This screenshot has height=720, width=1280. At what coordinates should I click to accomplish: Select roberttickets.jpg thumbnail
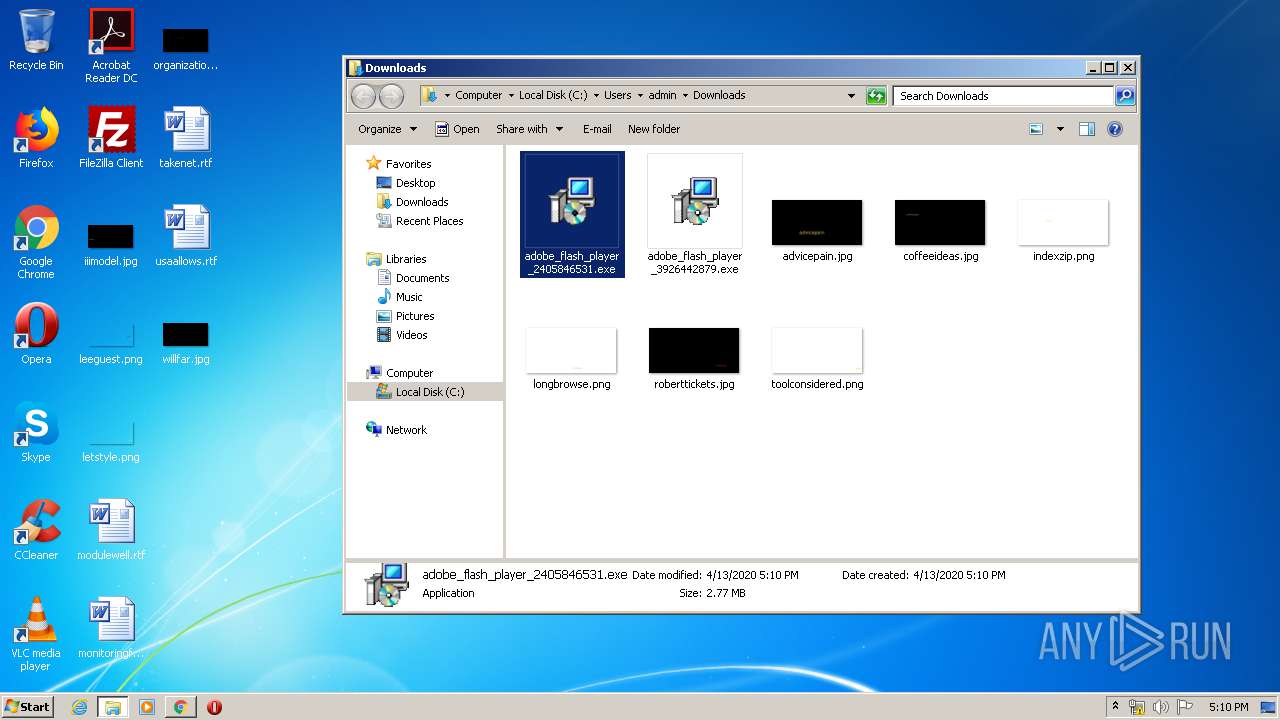[694, 358]
